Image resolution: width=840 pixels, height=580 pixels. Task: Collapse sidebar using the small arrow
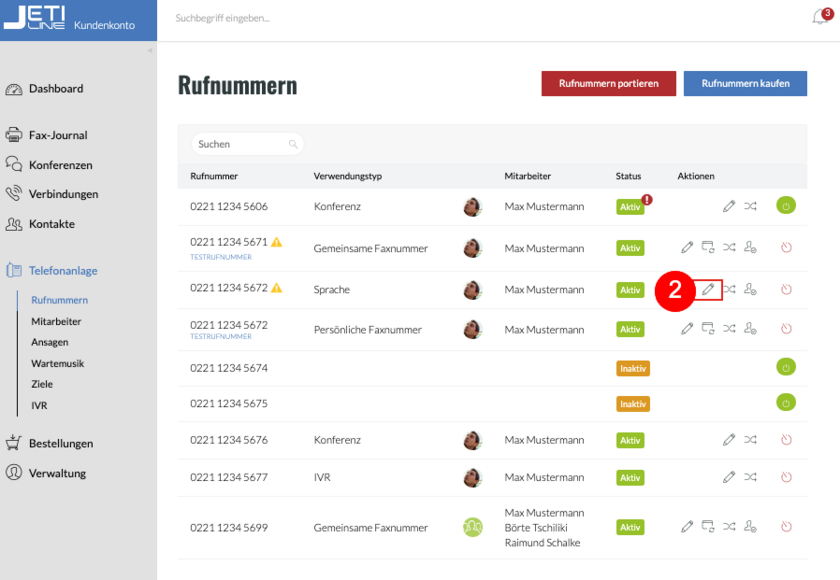[x=150, y=50]
